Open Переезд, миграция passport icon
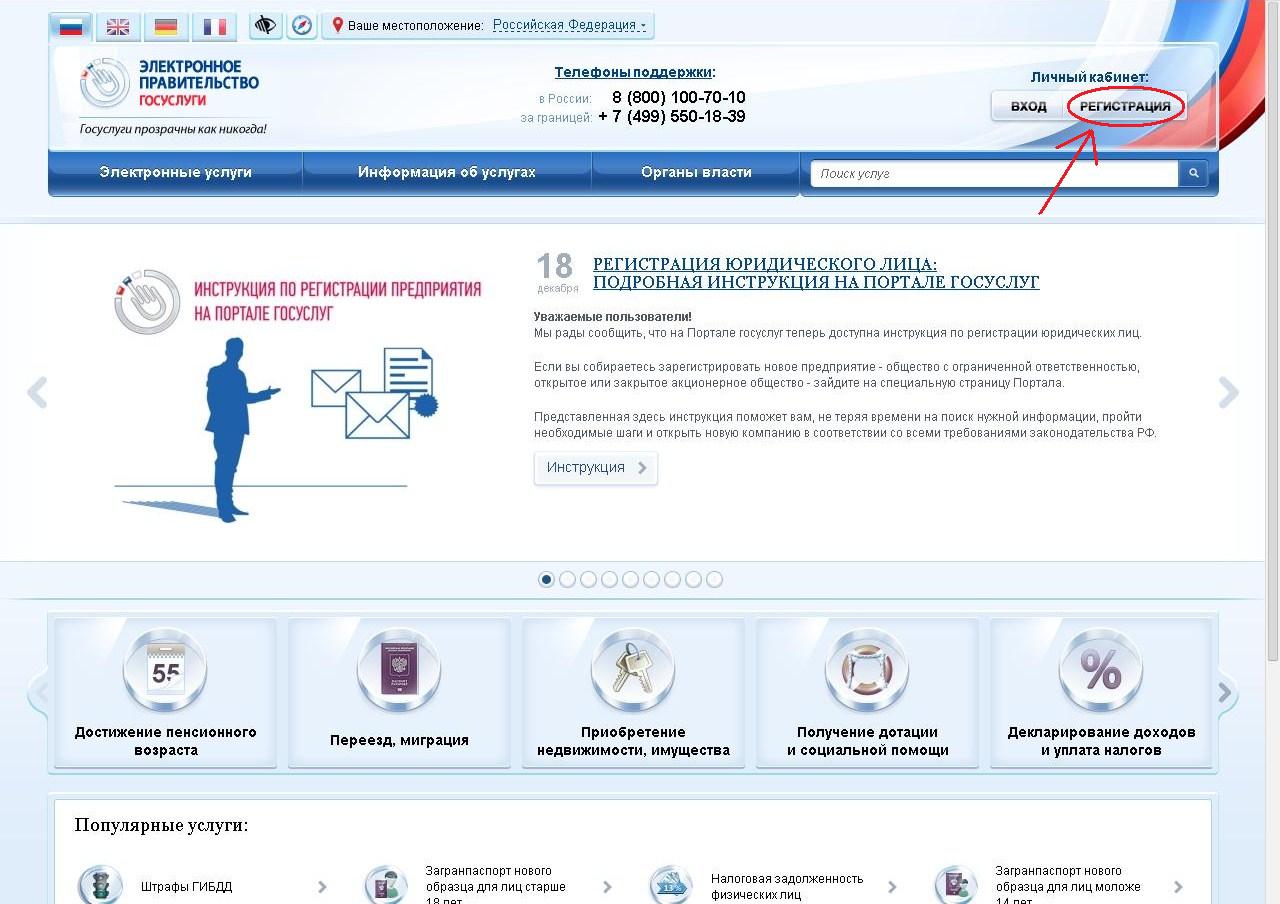Viewport: 1280px width, 904px height. (399, 669)
